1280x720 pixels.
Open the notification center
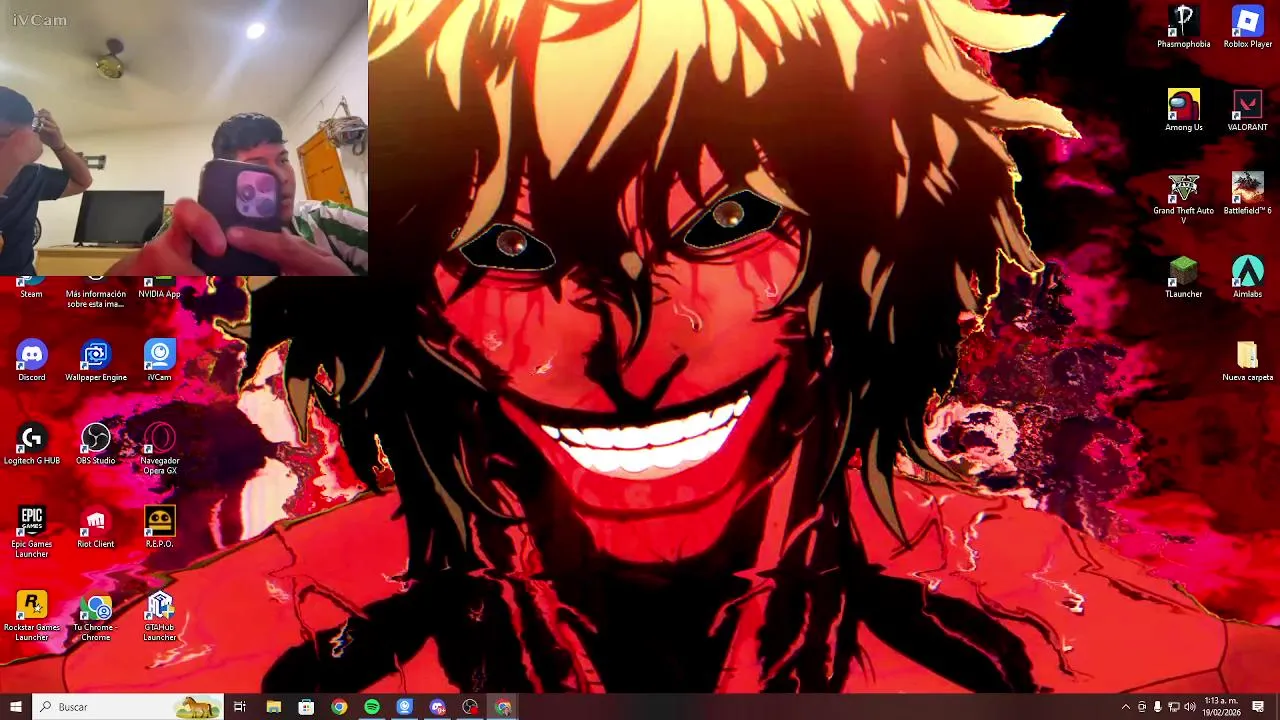point(1258,707)
